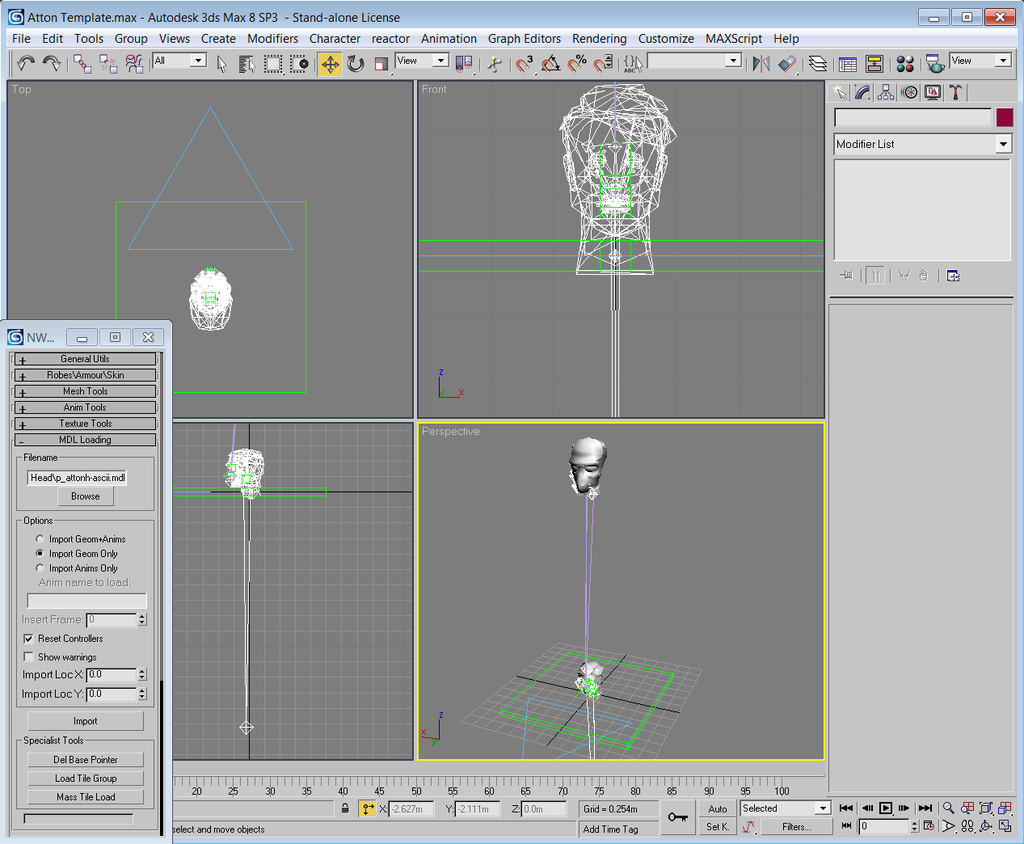The width and height of the screenshot is (1024, 844).
Task: Select the Bind to Space Warp tool
Action: pos(134,63)
